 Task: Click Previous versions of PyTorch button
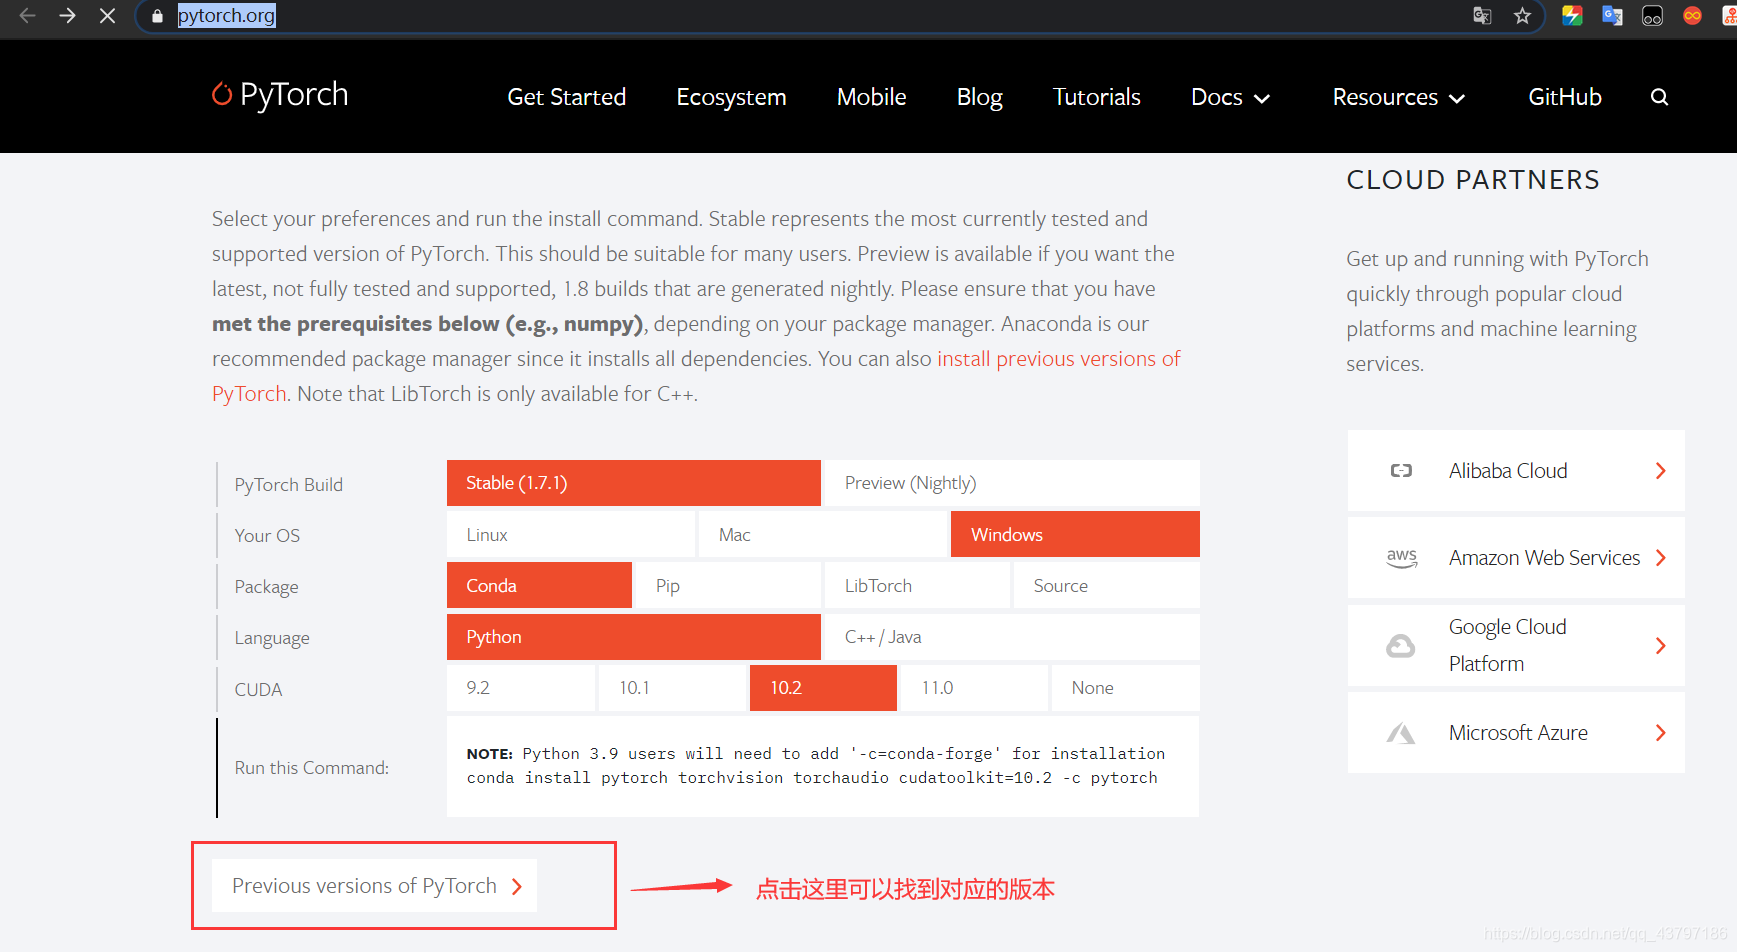(x=374, y=886)
